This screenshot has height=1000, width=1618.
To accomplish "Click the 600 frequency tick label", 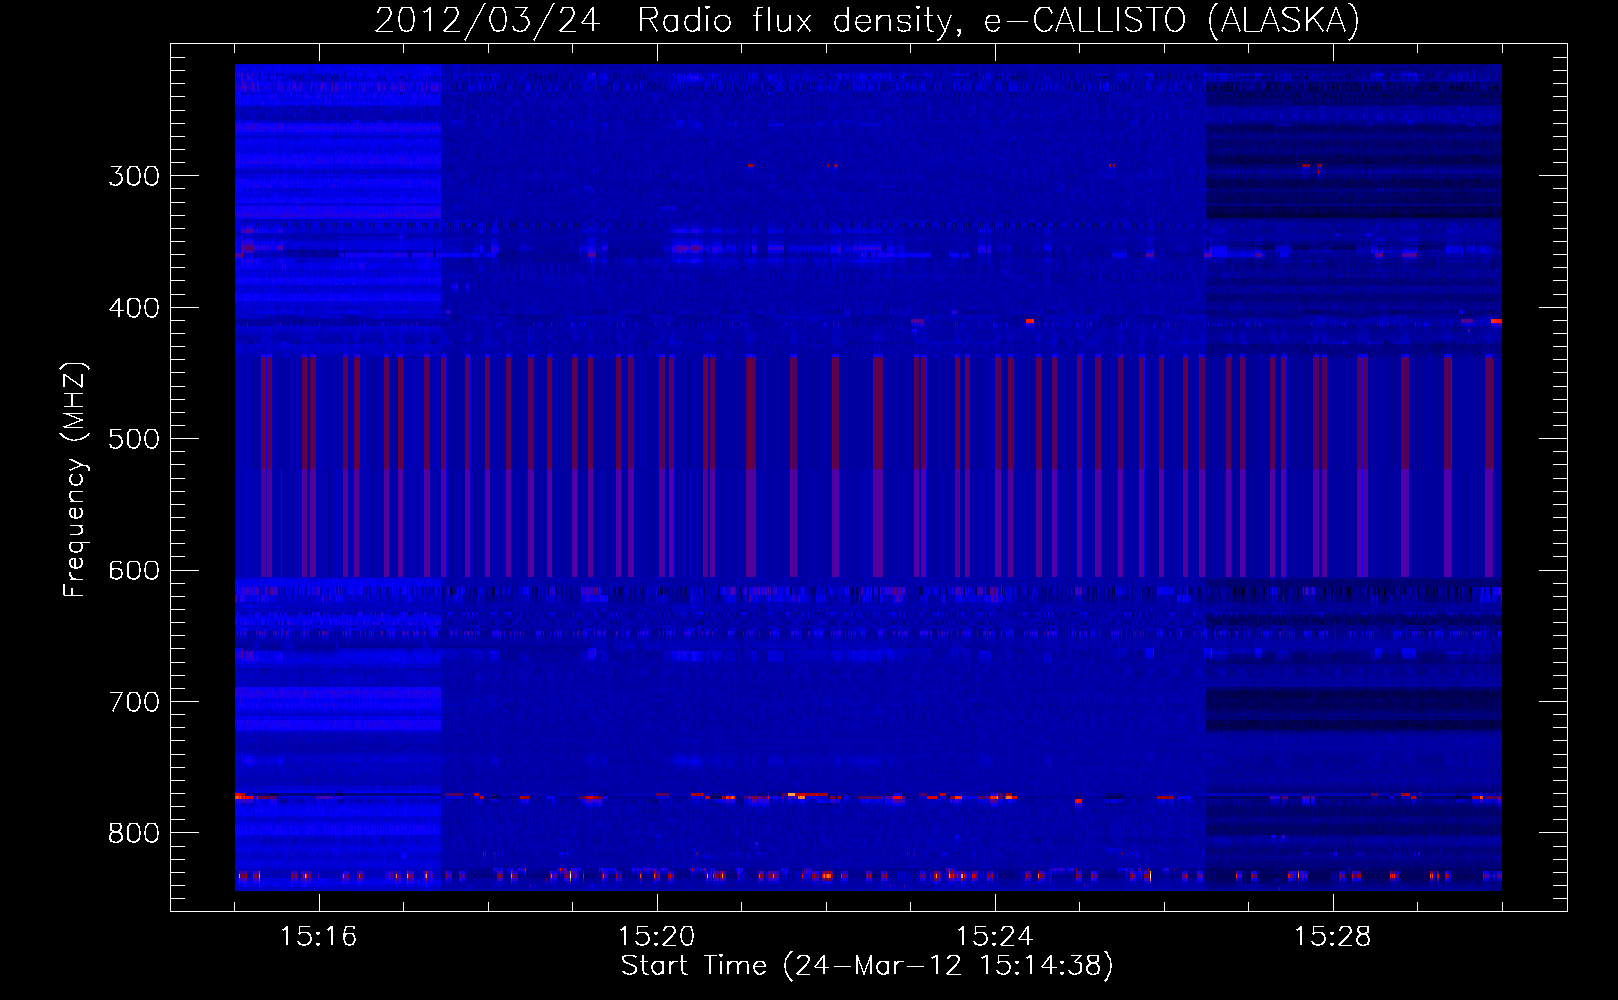I will 134,571.
